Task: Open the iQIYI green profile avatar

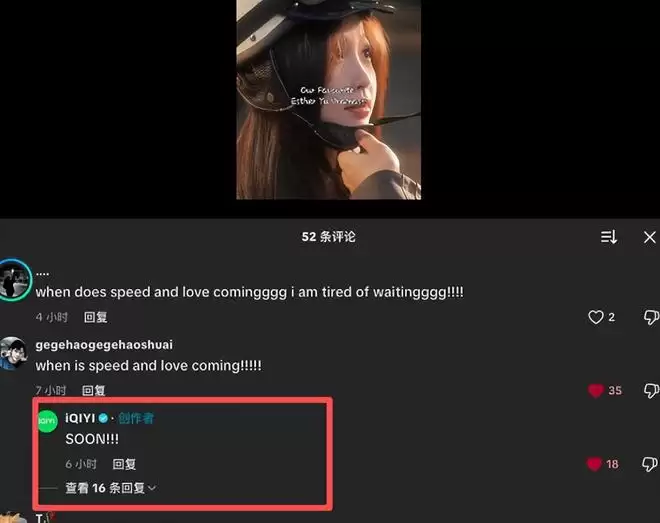Action: [47, 421]
